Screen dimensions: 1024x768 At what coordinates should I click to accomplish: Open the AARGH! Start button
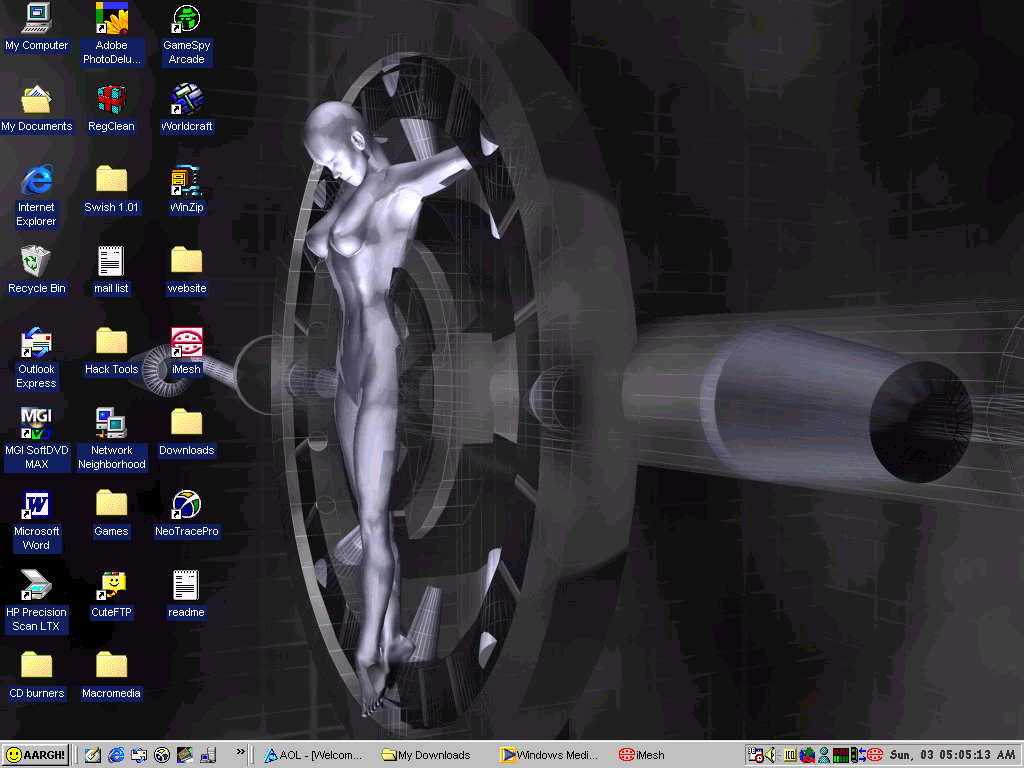click(x=35, y=755)
